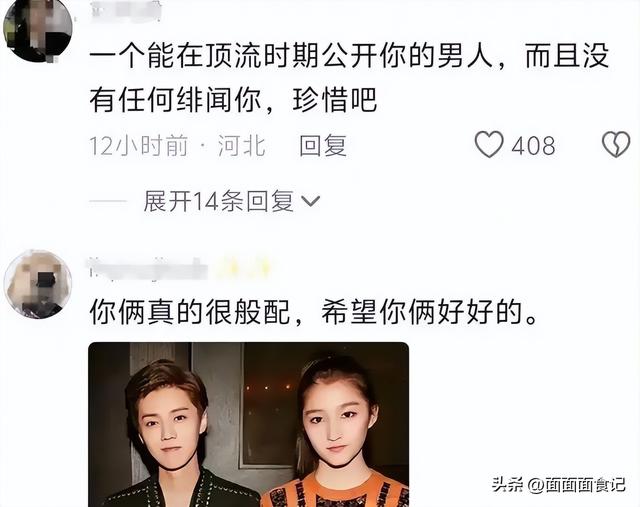Open the attached couple photo
Screen dimensions: 640x507
[249, 425]
